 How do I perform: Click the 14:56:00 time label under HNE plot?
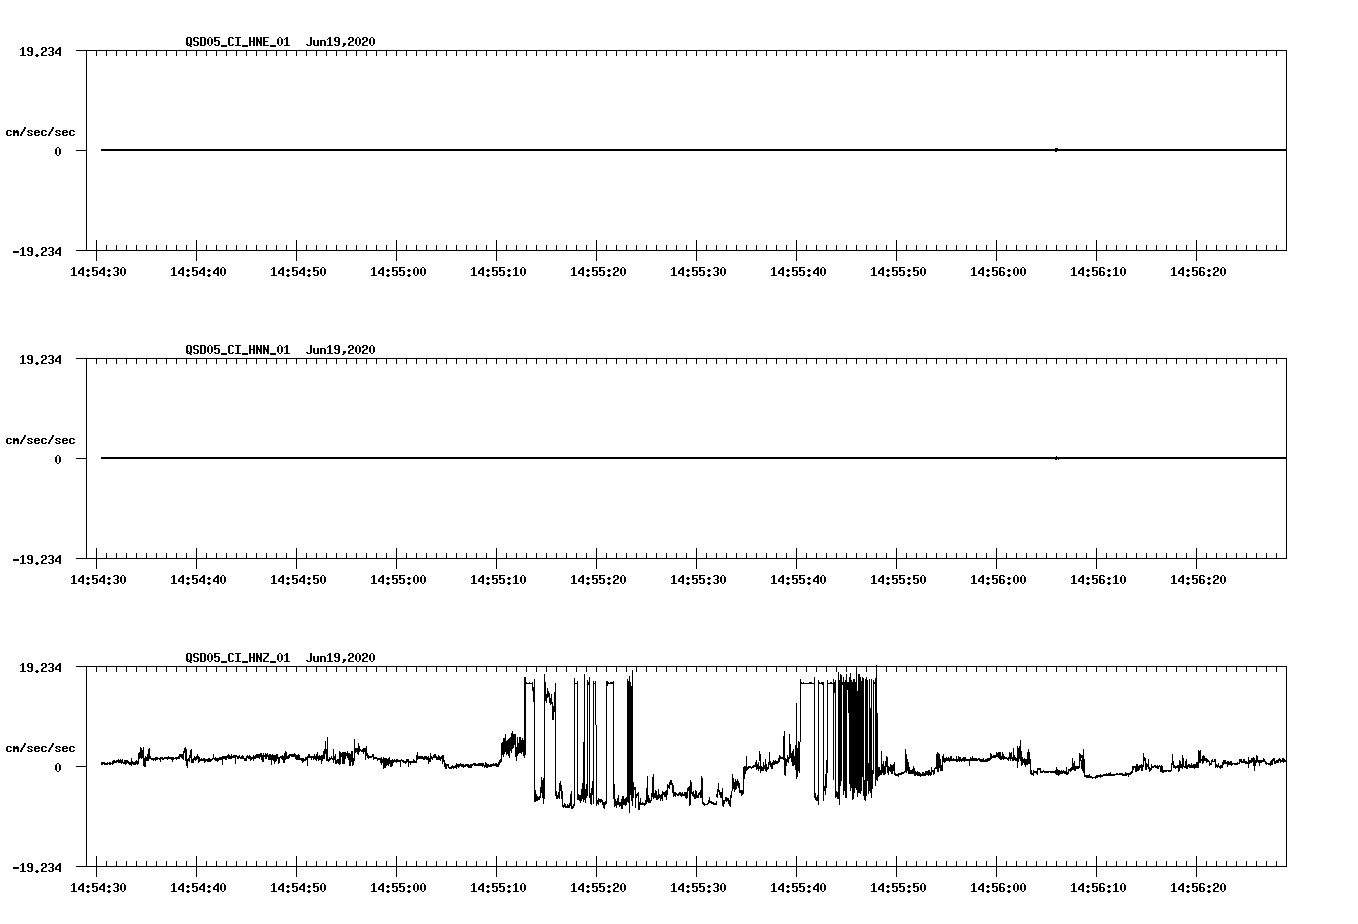coord(998,272)
